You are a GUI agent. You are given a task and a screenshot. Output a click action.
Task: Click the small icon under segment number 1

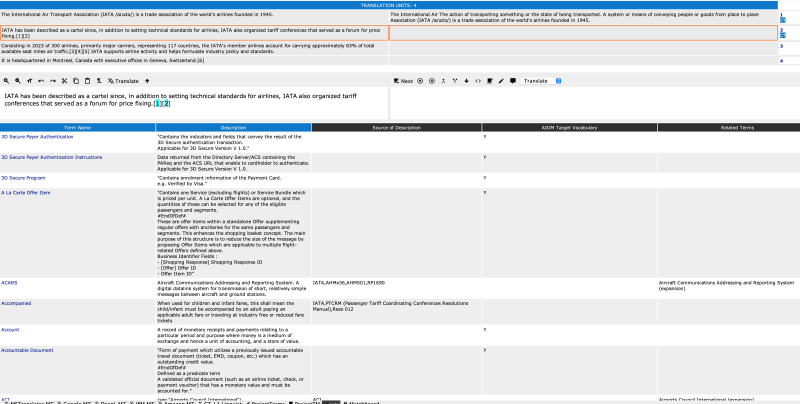tap(783, 20)
